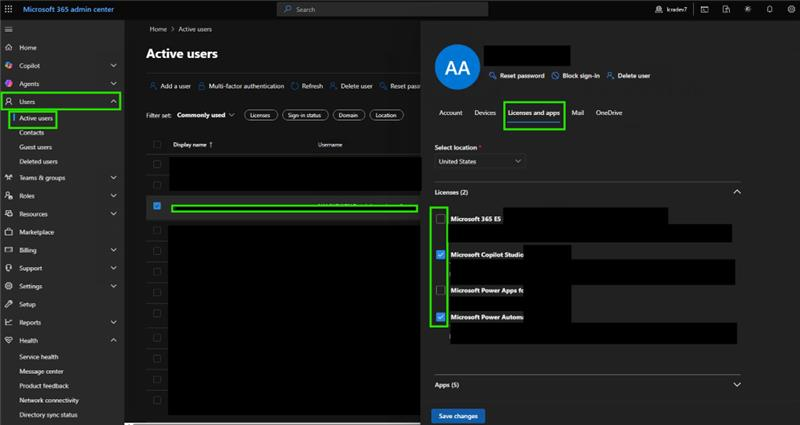
Task: Open the Commonly used filter set dropdown
Action: [206, 115]
